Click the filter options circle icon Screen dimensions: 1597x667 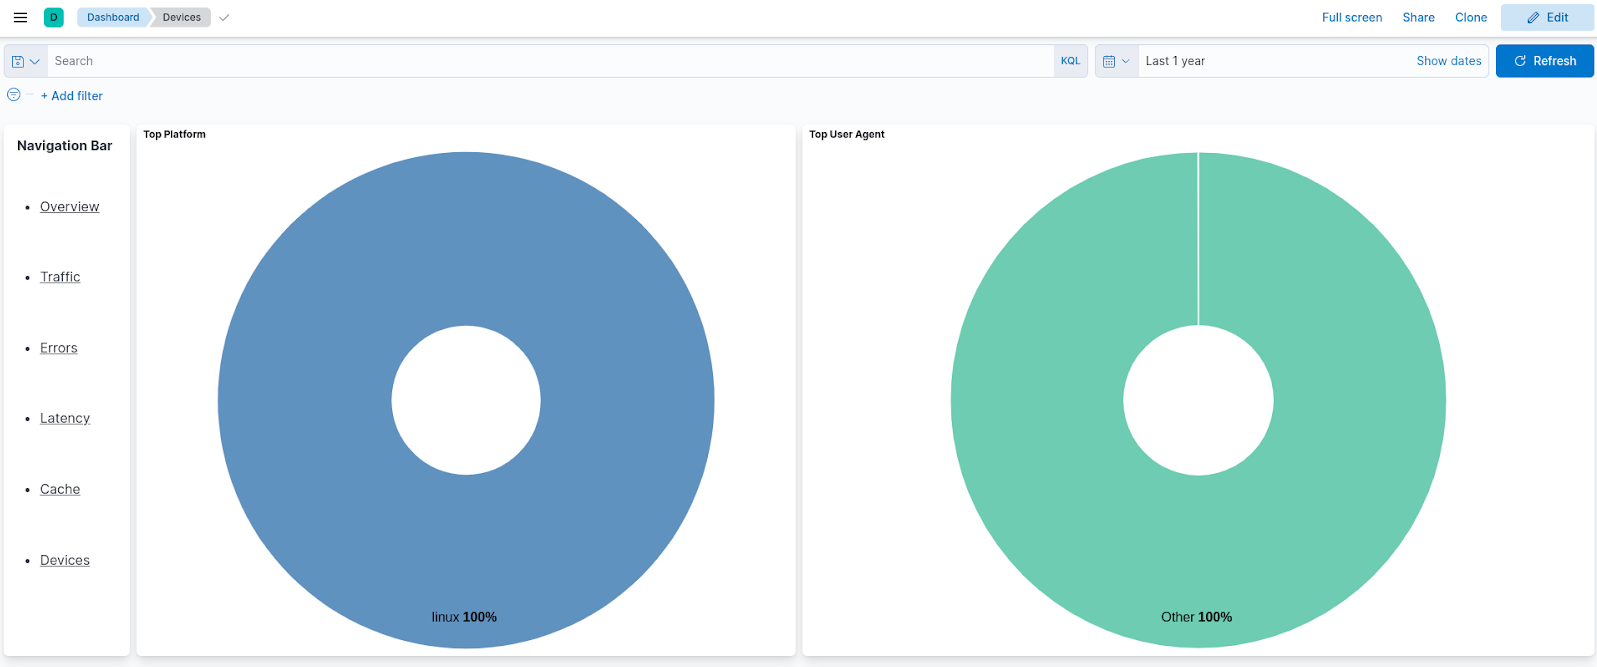14,95
